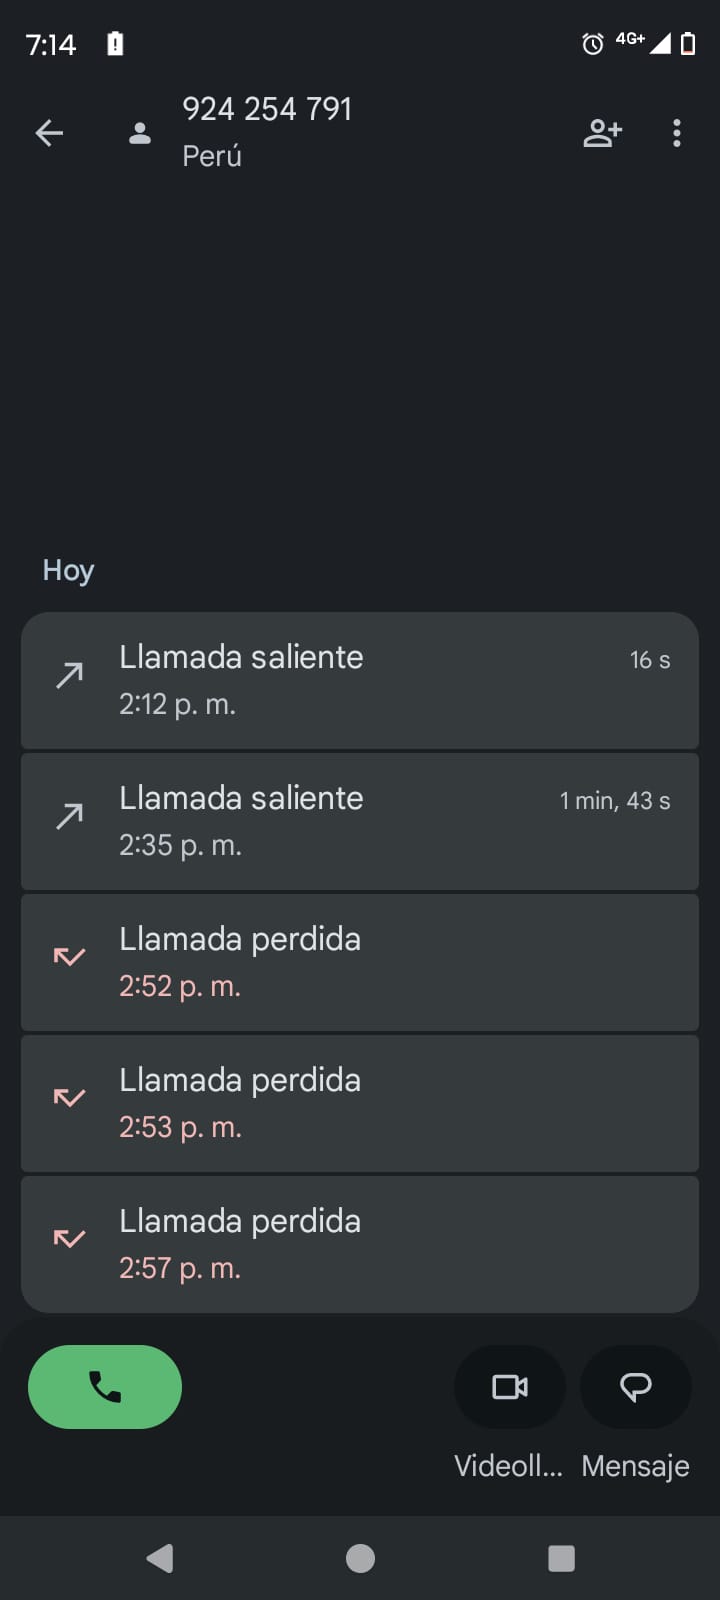The height and width of the screenshot is (1600, 720).
Task: Tap the back arrow in header
Action: pos(49,133)
